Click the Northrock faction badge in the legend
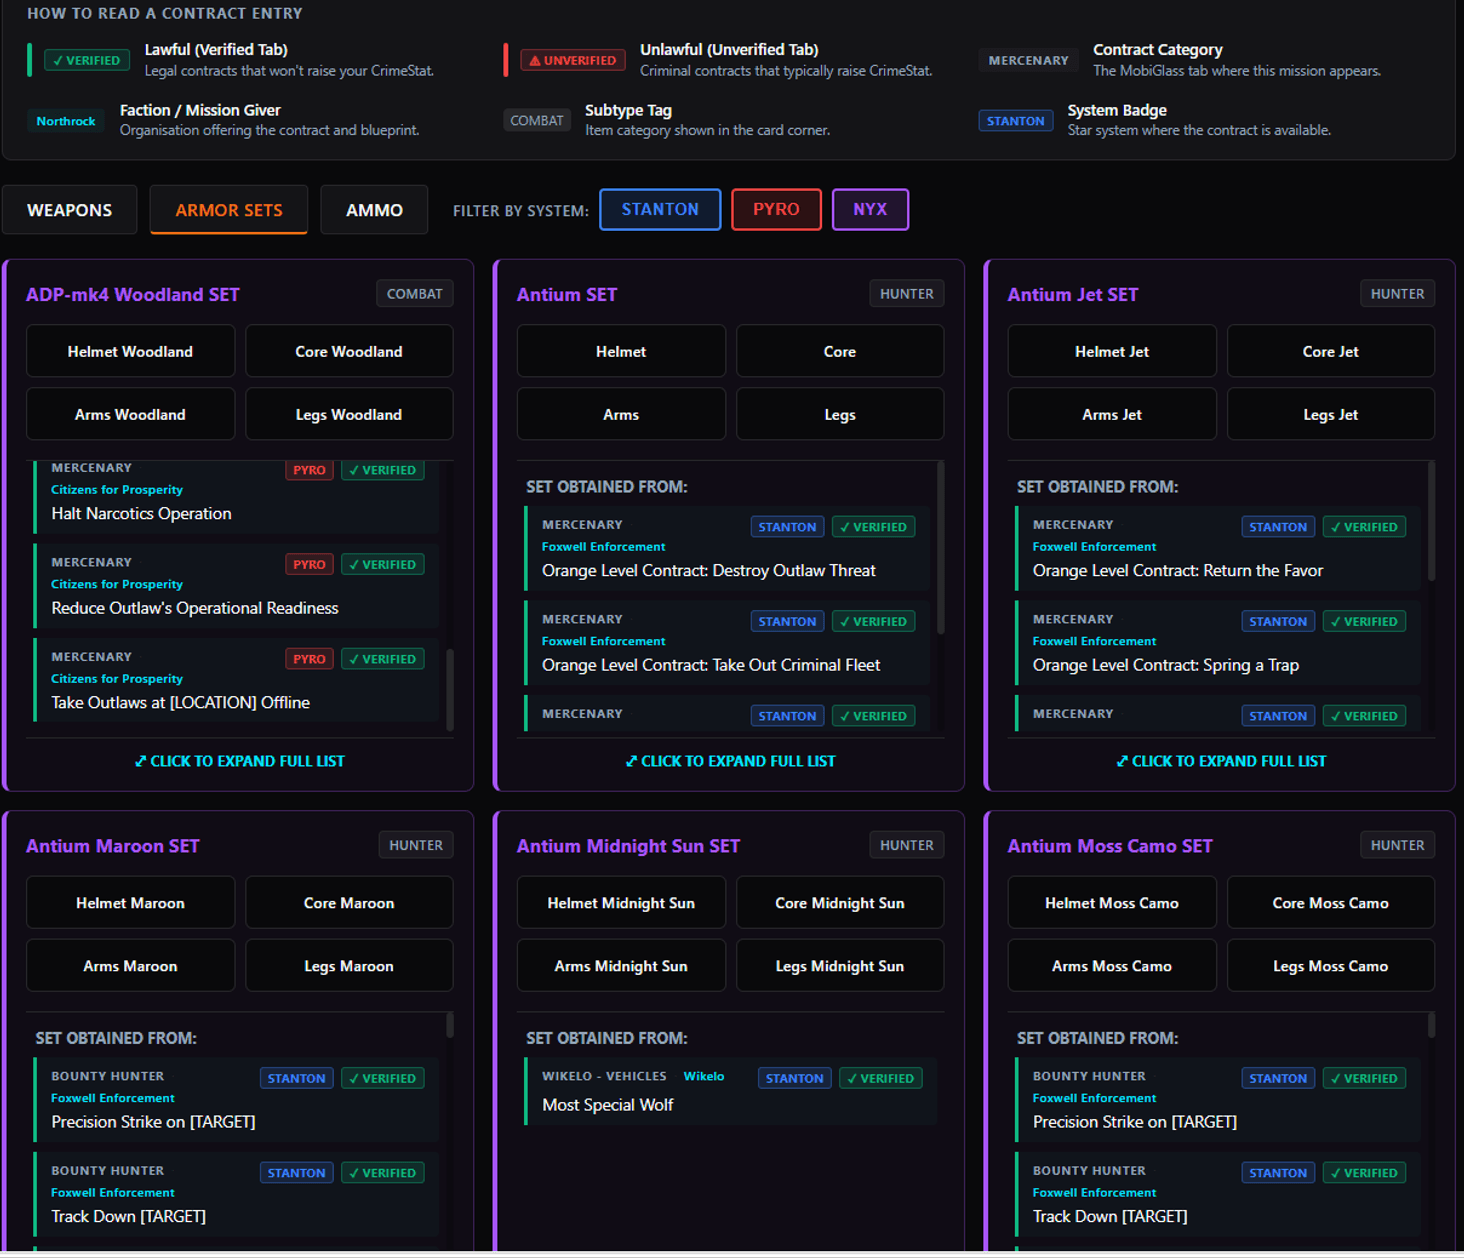Image resolution: width=1464 pixels, height=1258 pixels. point(65,120)
